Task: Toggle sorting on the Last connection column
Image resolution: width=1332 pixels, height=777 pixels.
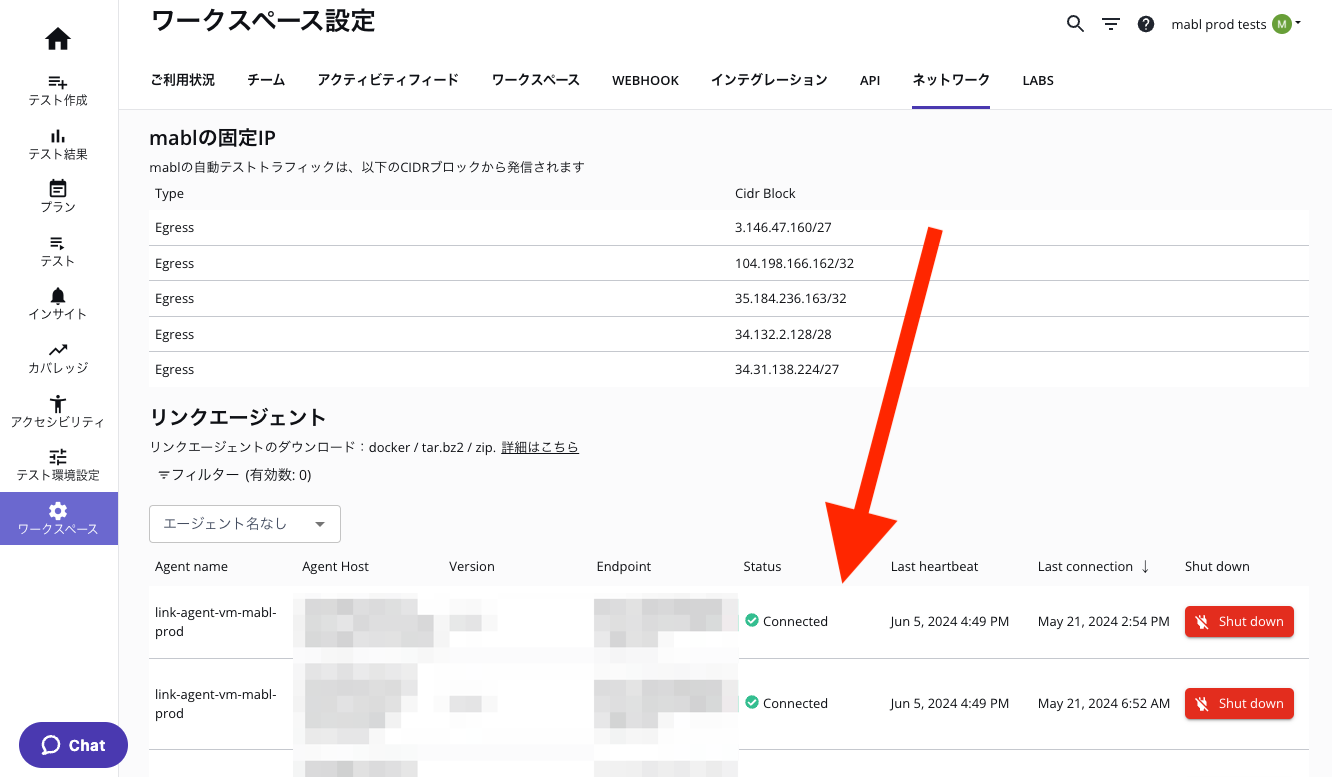Action: (x=1094, y=566)
